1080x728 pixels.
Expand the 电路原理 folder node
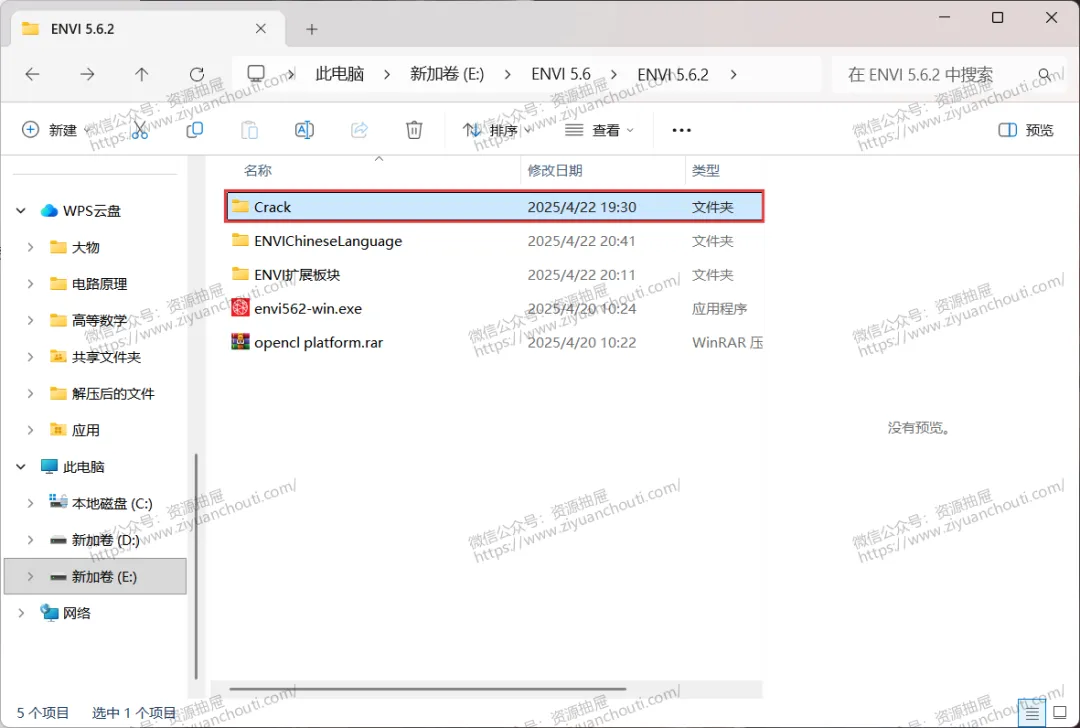point(30,284)
